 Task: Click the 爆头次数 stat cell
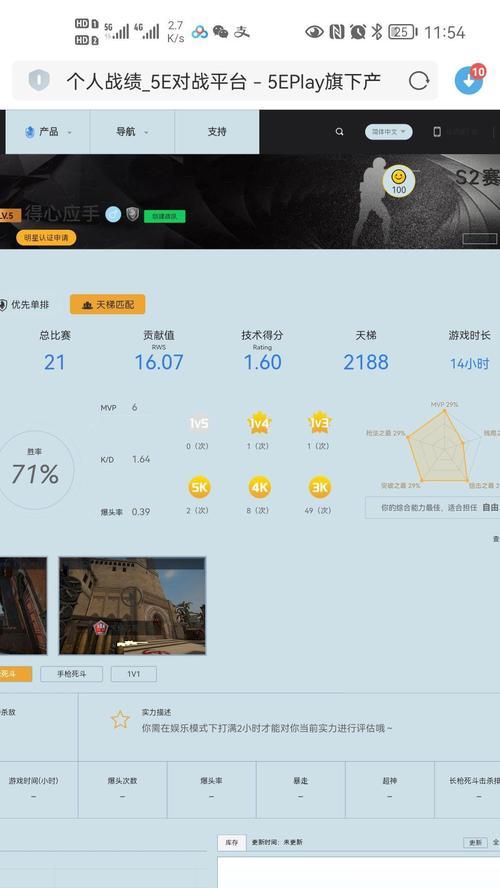[122, 789]
